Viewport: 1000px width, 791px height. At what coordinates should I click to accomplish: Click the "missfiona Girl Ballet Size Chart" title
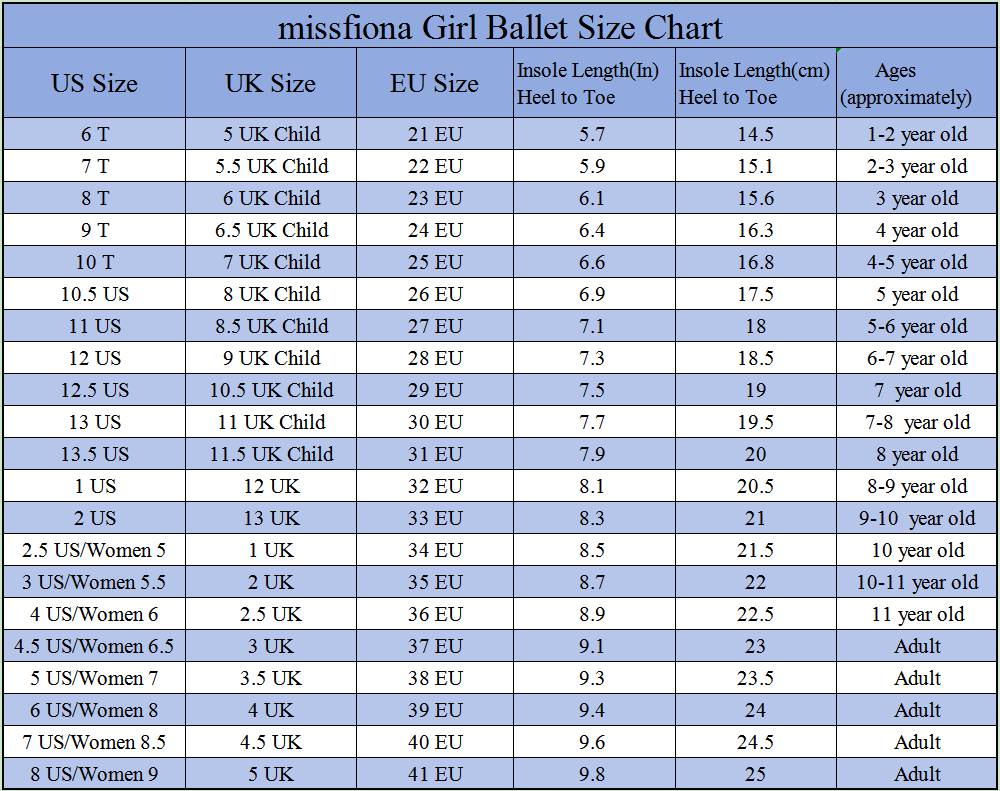pyautogui.click(x=500, y=26)
